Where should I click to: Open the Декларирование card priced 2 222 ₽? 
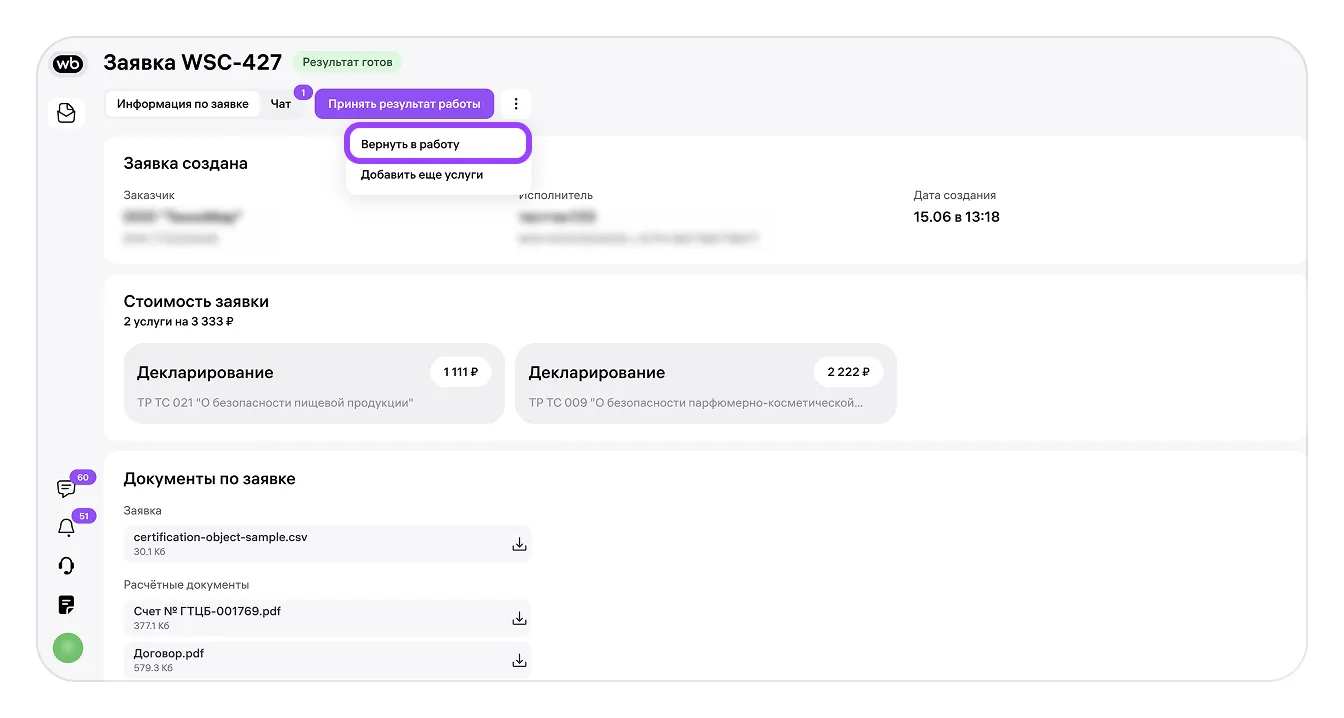(706, 383)
